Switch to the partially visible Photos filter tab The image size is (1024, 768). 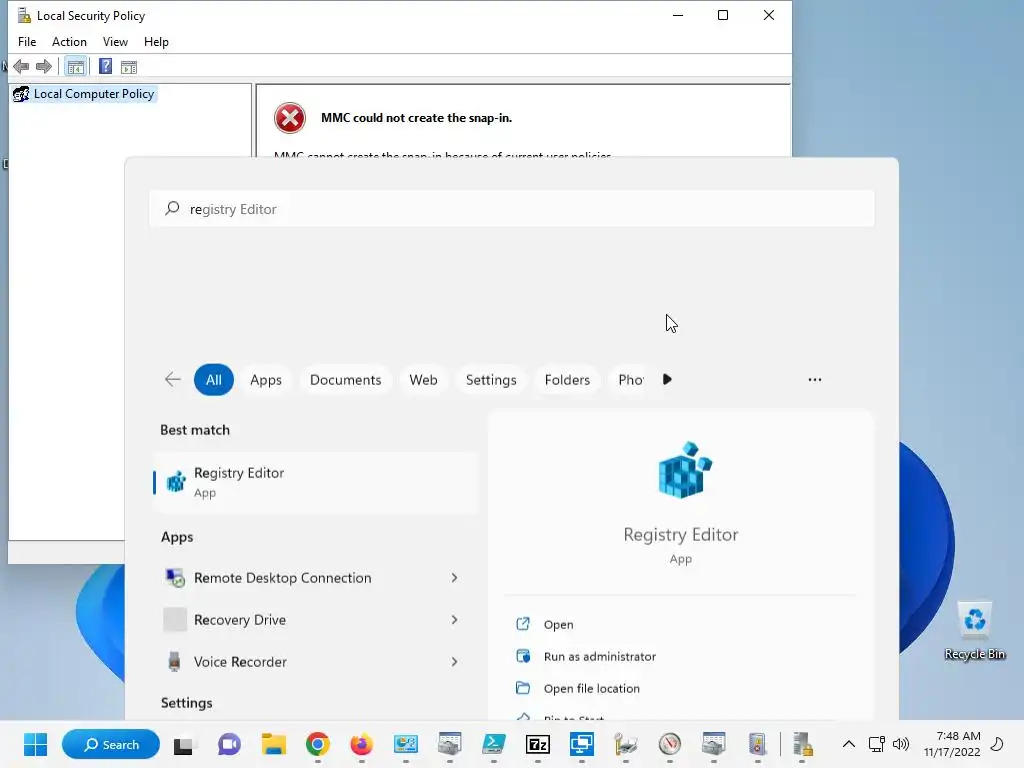tap(630, 380)
